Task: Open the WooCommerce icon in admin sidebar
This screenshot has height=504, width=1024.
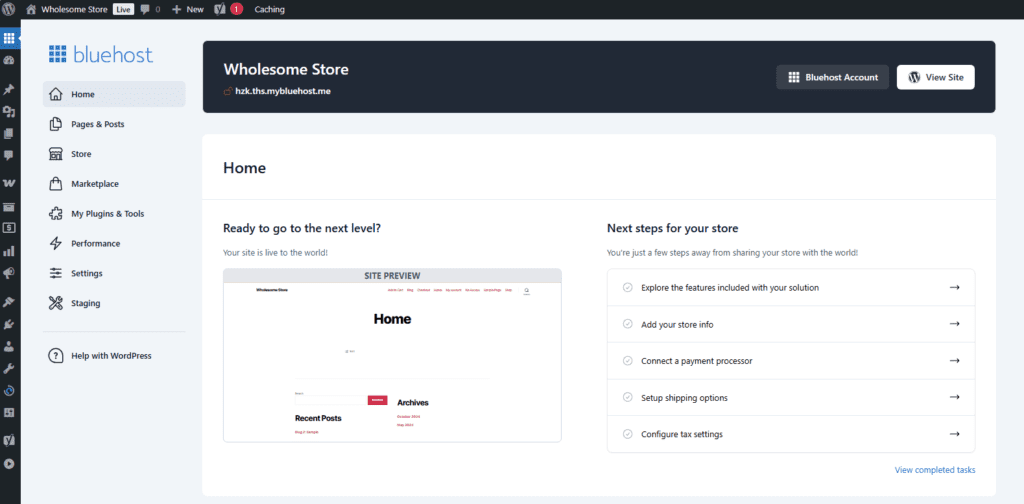Action: (x=9, y=184)
